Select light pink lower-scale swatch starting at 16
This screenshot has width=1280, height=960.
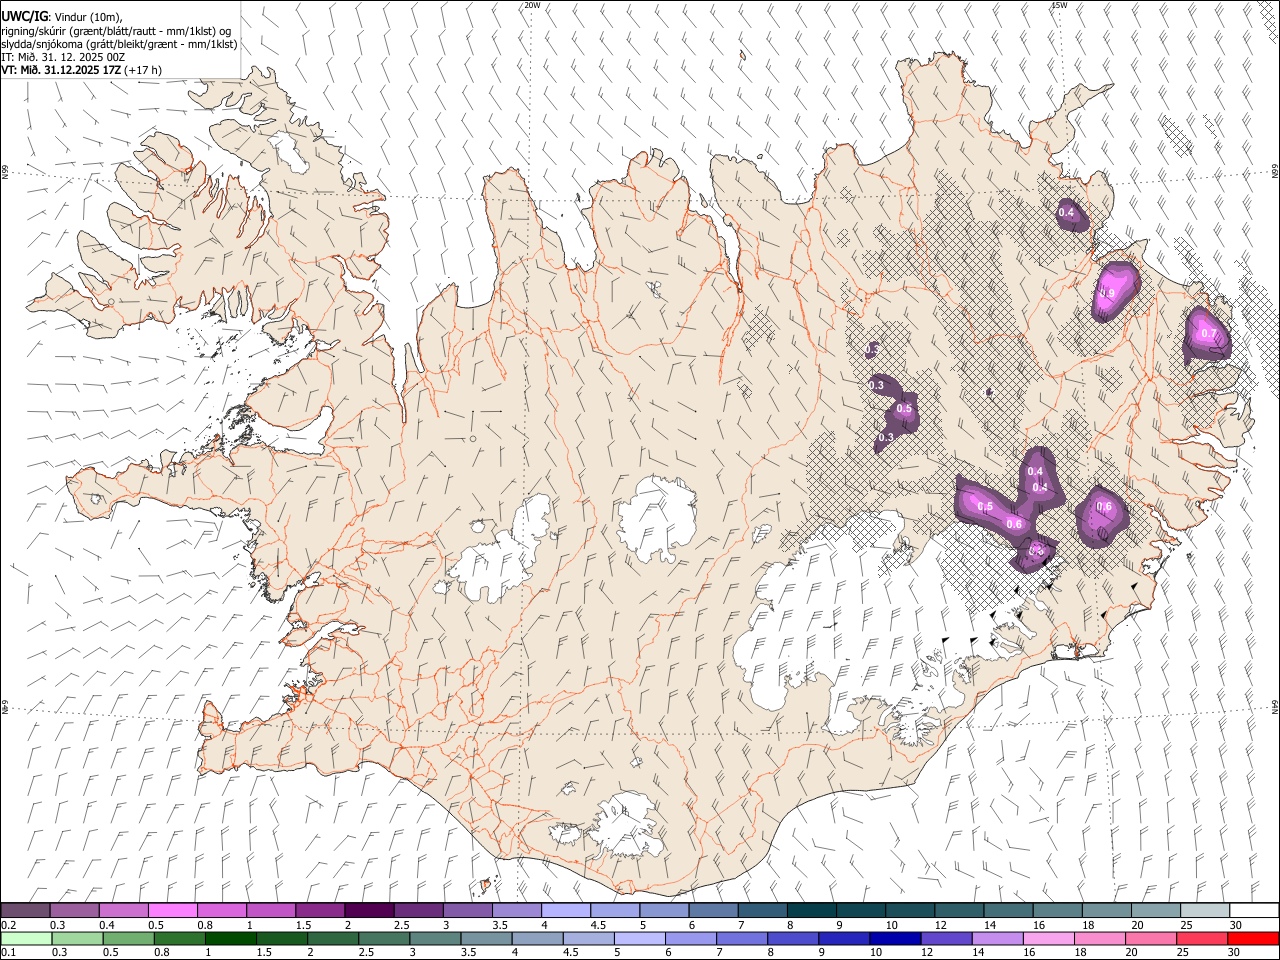click(1049, 939)
